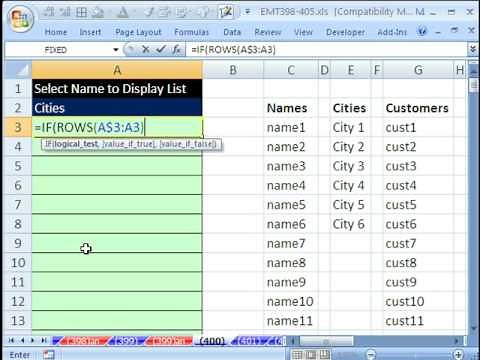Image resolution: width=480 pixels, height=360 pixels.
Task: Open Microsoft Excel Help icon
Action: pyautogui.click(x=422, y=32)
